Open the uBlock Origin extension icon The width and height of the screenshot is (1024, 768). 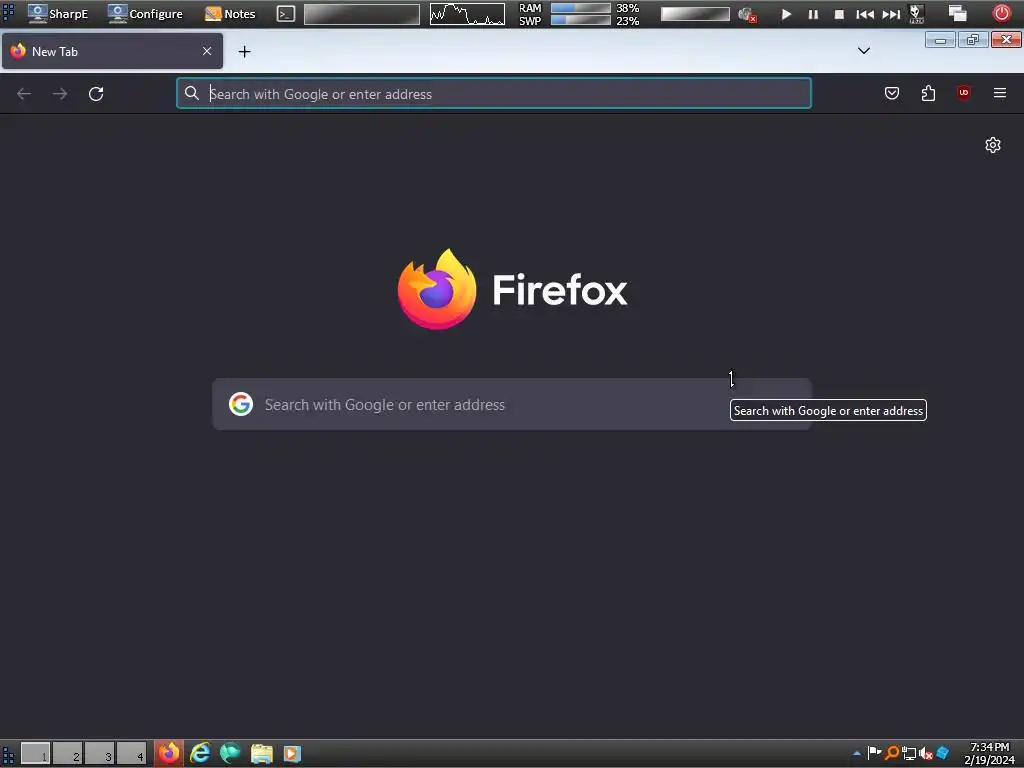click(964, 93)
